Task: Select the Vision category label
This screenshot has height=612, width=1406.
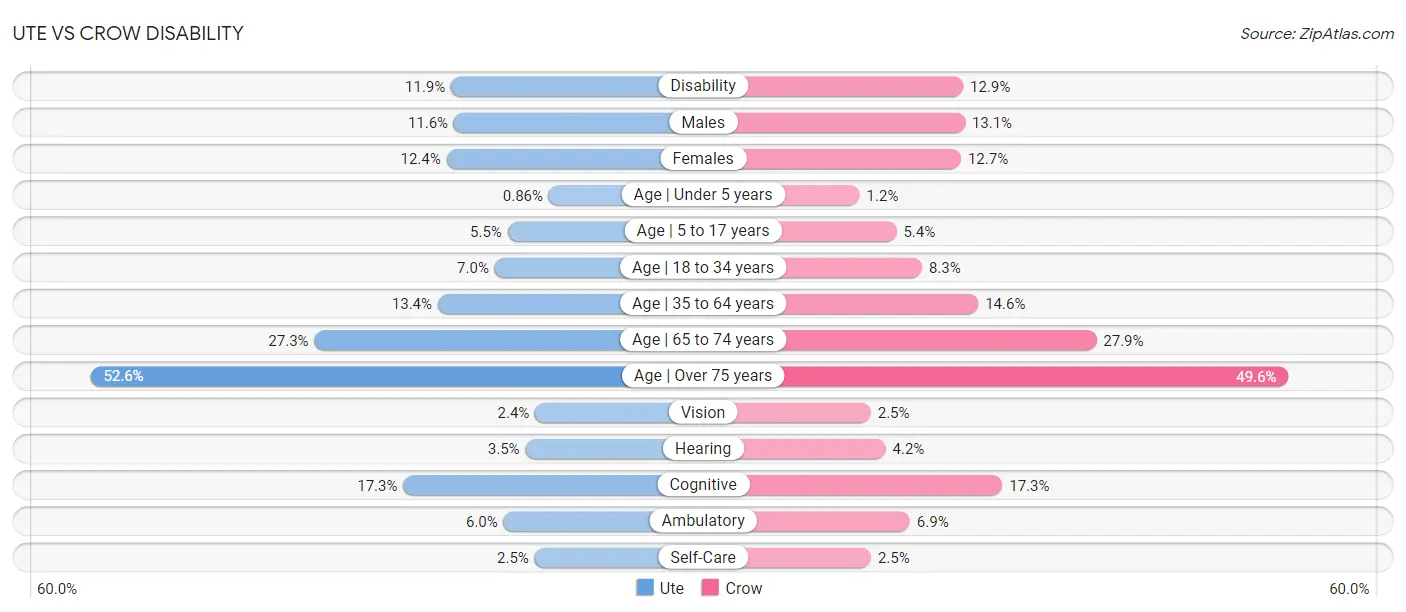Action: pos(703,412)
